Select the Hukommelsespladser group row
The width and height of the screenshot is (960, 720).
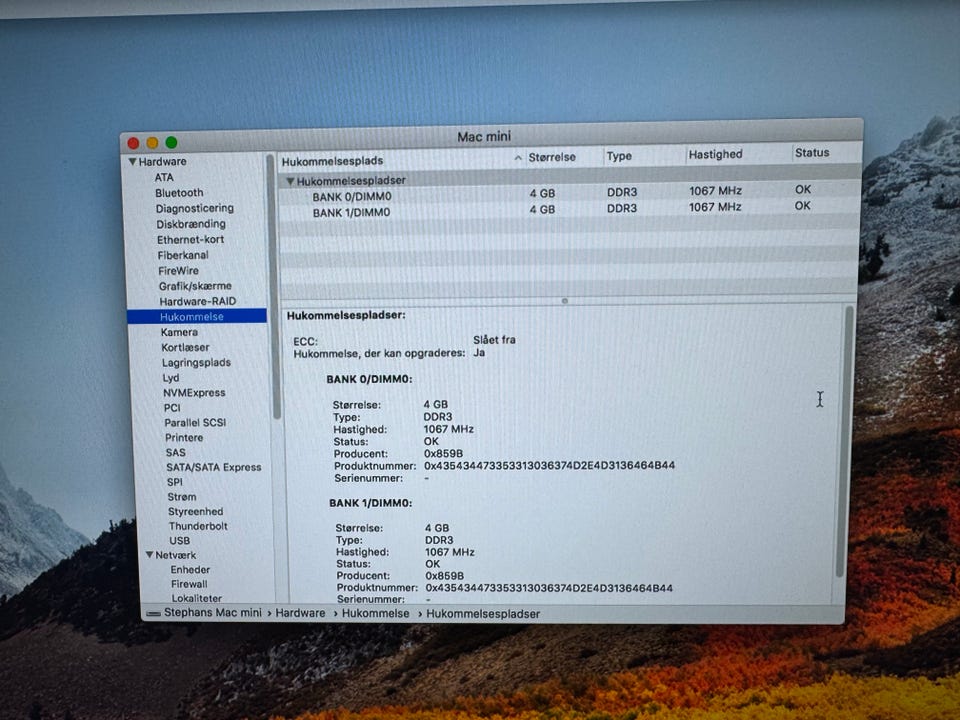[569, 178]
